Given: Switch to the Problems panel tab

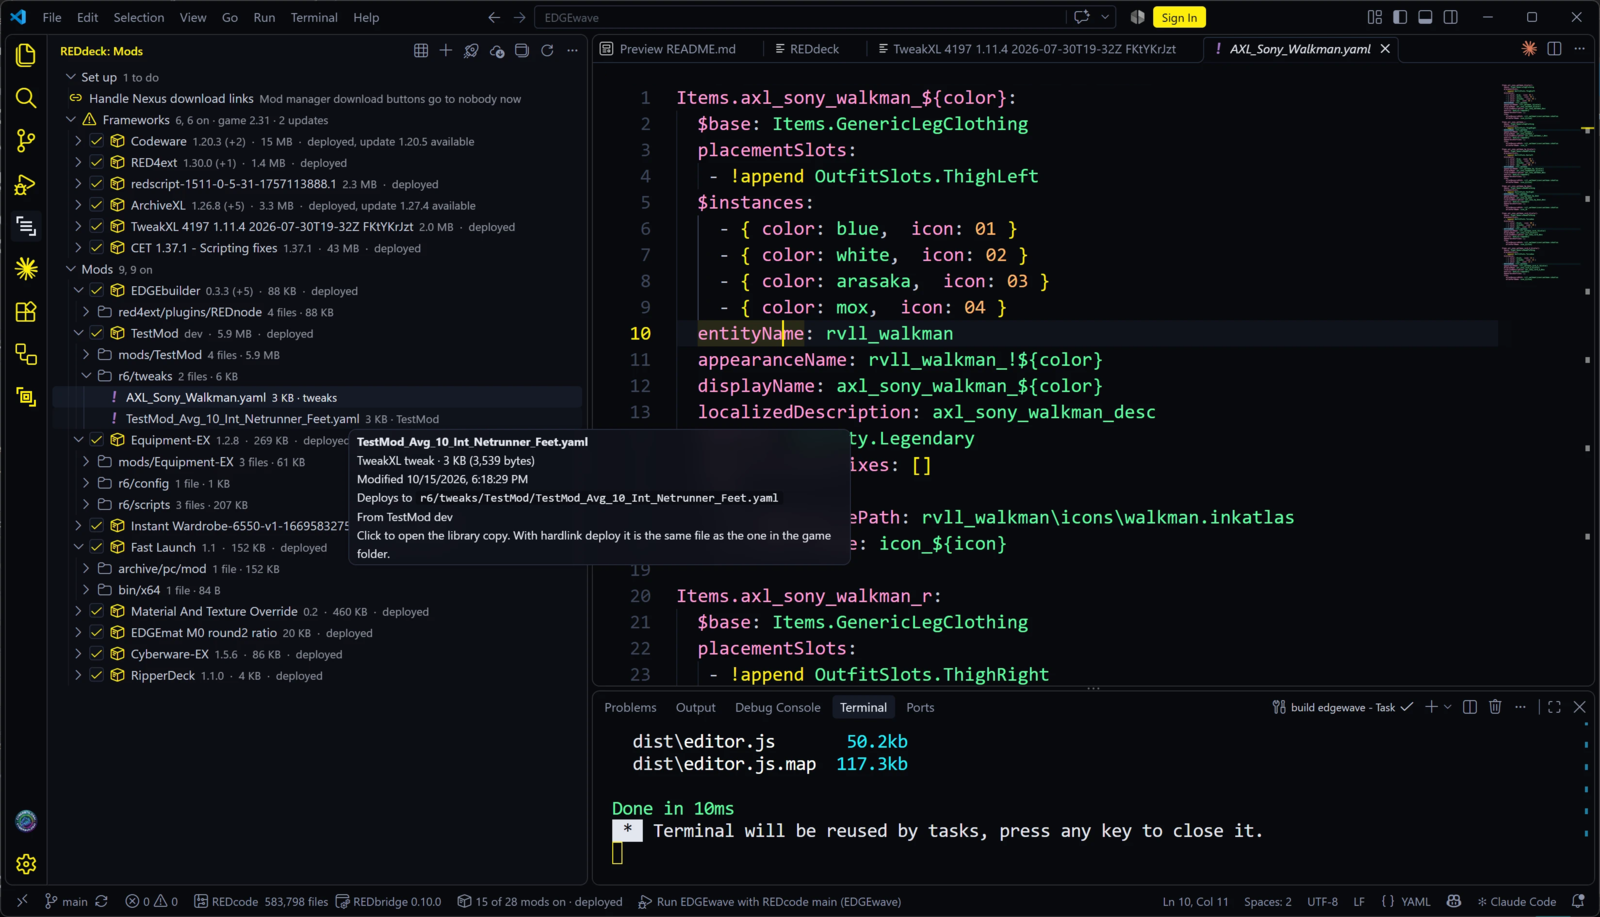Looking at the screenshot, I should 630,707.
